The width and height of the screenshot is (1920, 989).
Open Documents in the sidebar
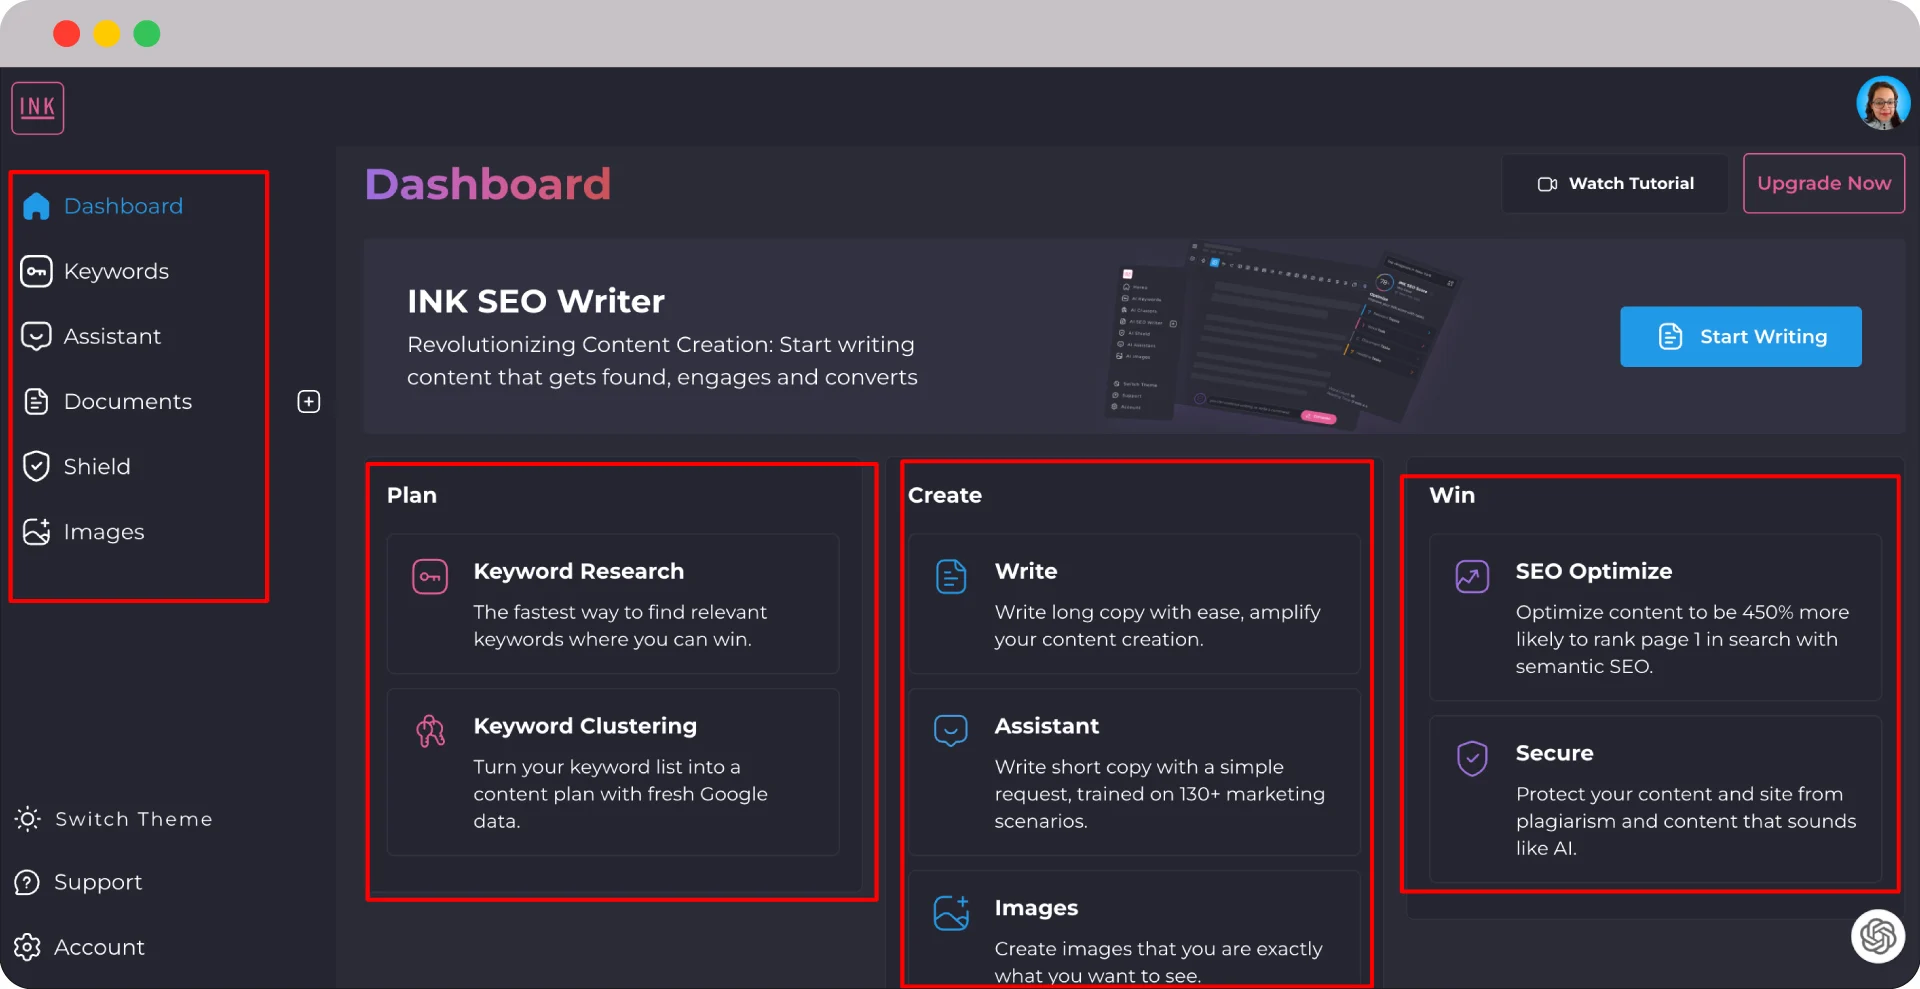pos(128,401)
